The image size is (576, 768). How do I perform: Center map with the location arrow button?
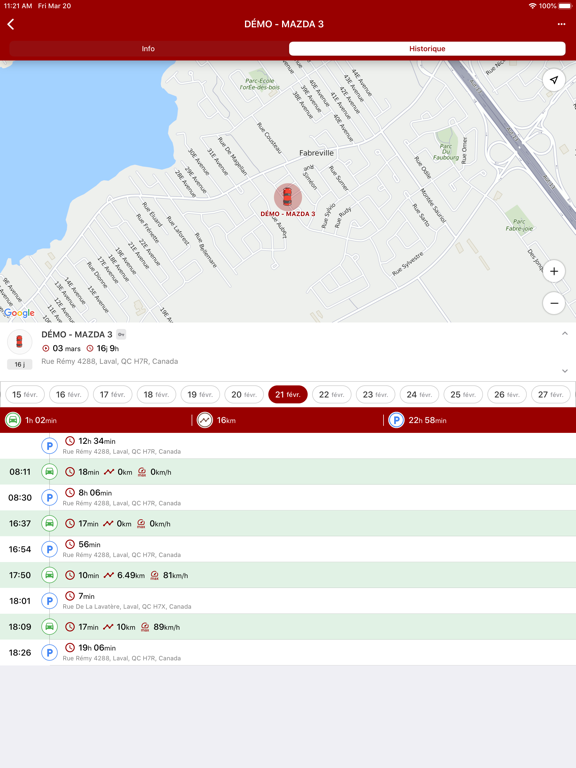click(554, 80)
